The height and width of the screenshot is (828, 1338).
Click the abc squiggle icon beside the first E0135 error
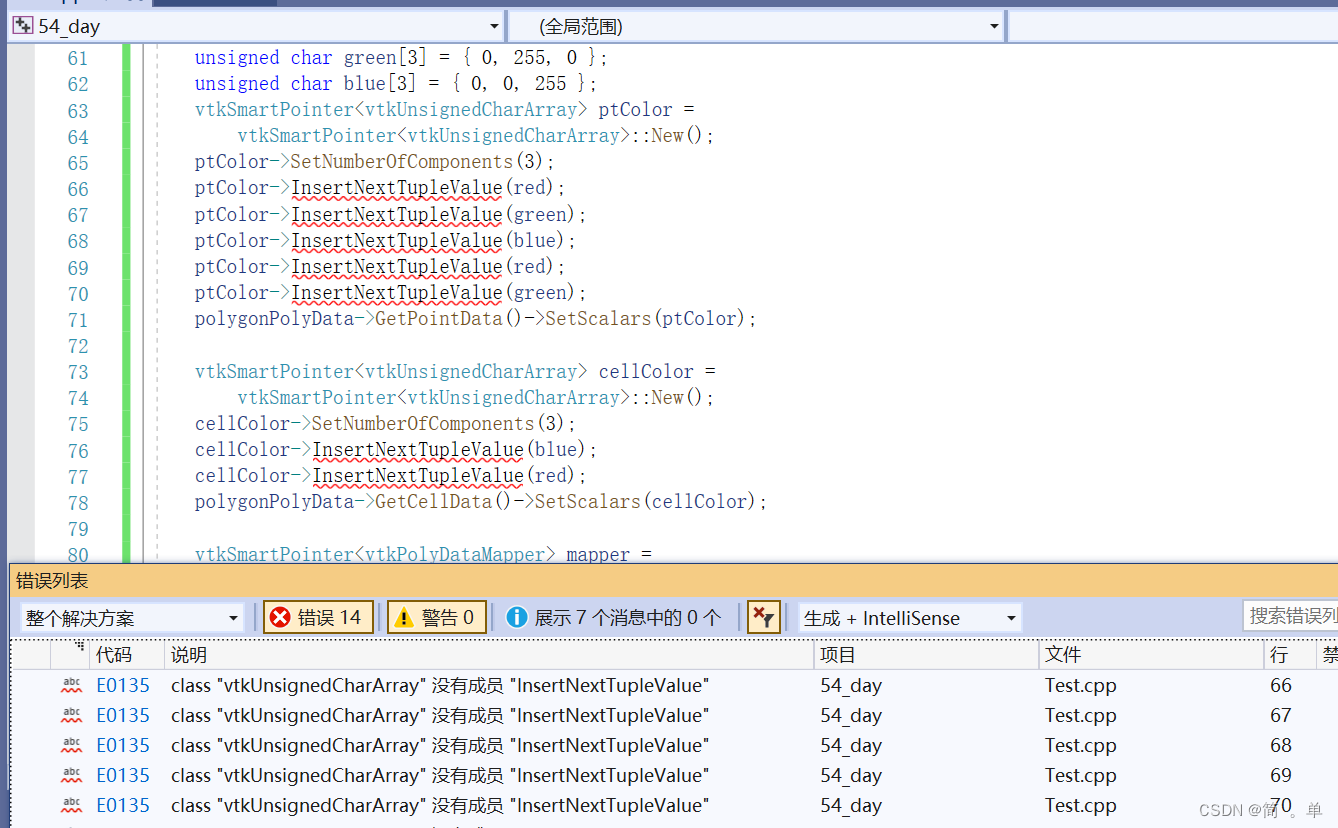[70, 685]
